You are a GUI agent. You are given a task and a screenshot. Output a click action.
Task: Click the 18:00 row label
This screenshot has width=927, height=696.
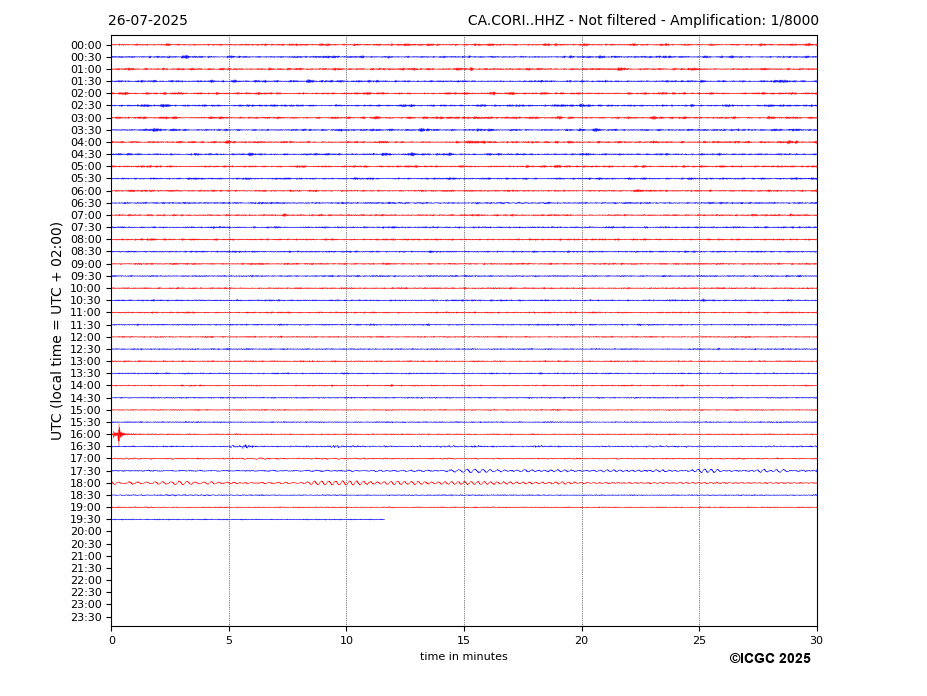coord(86,483)
